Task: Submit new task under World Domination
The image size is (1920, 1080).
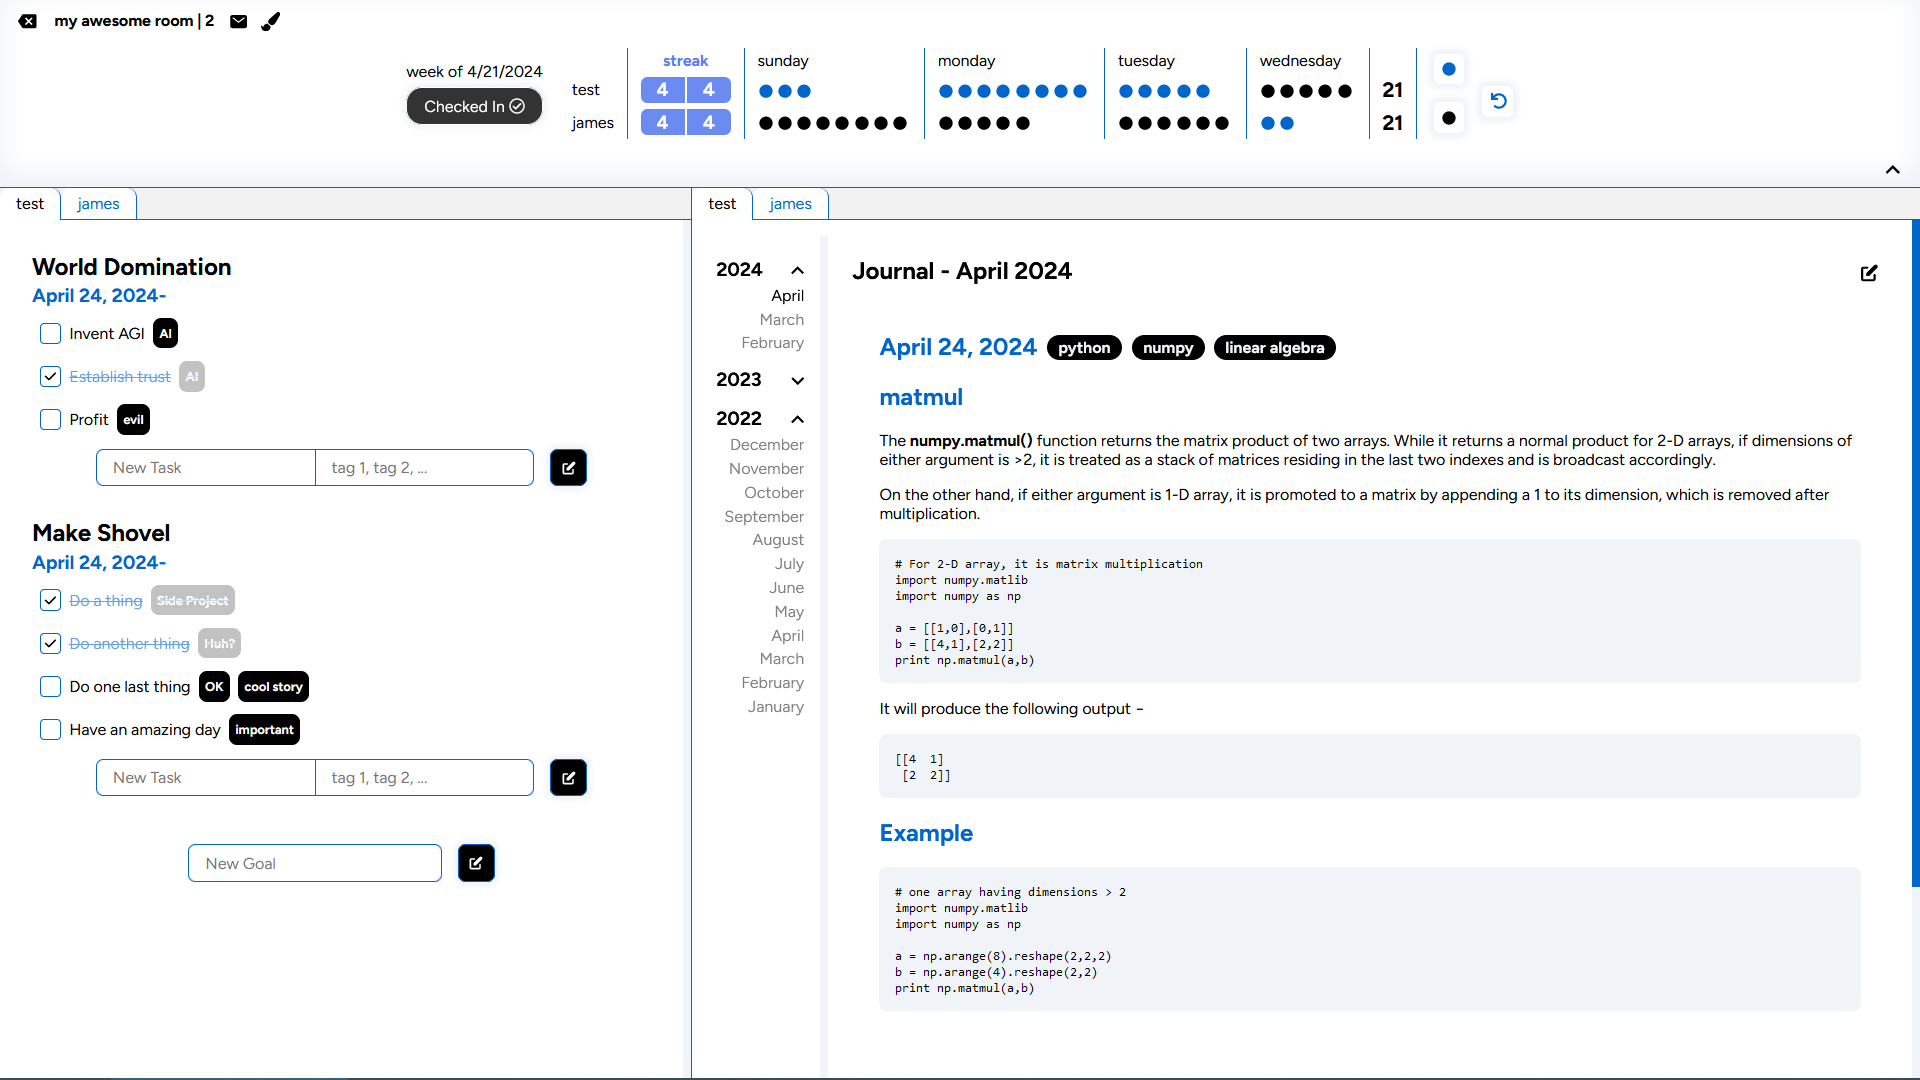Action: coord(568,468)
